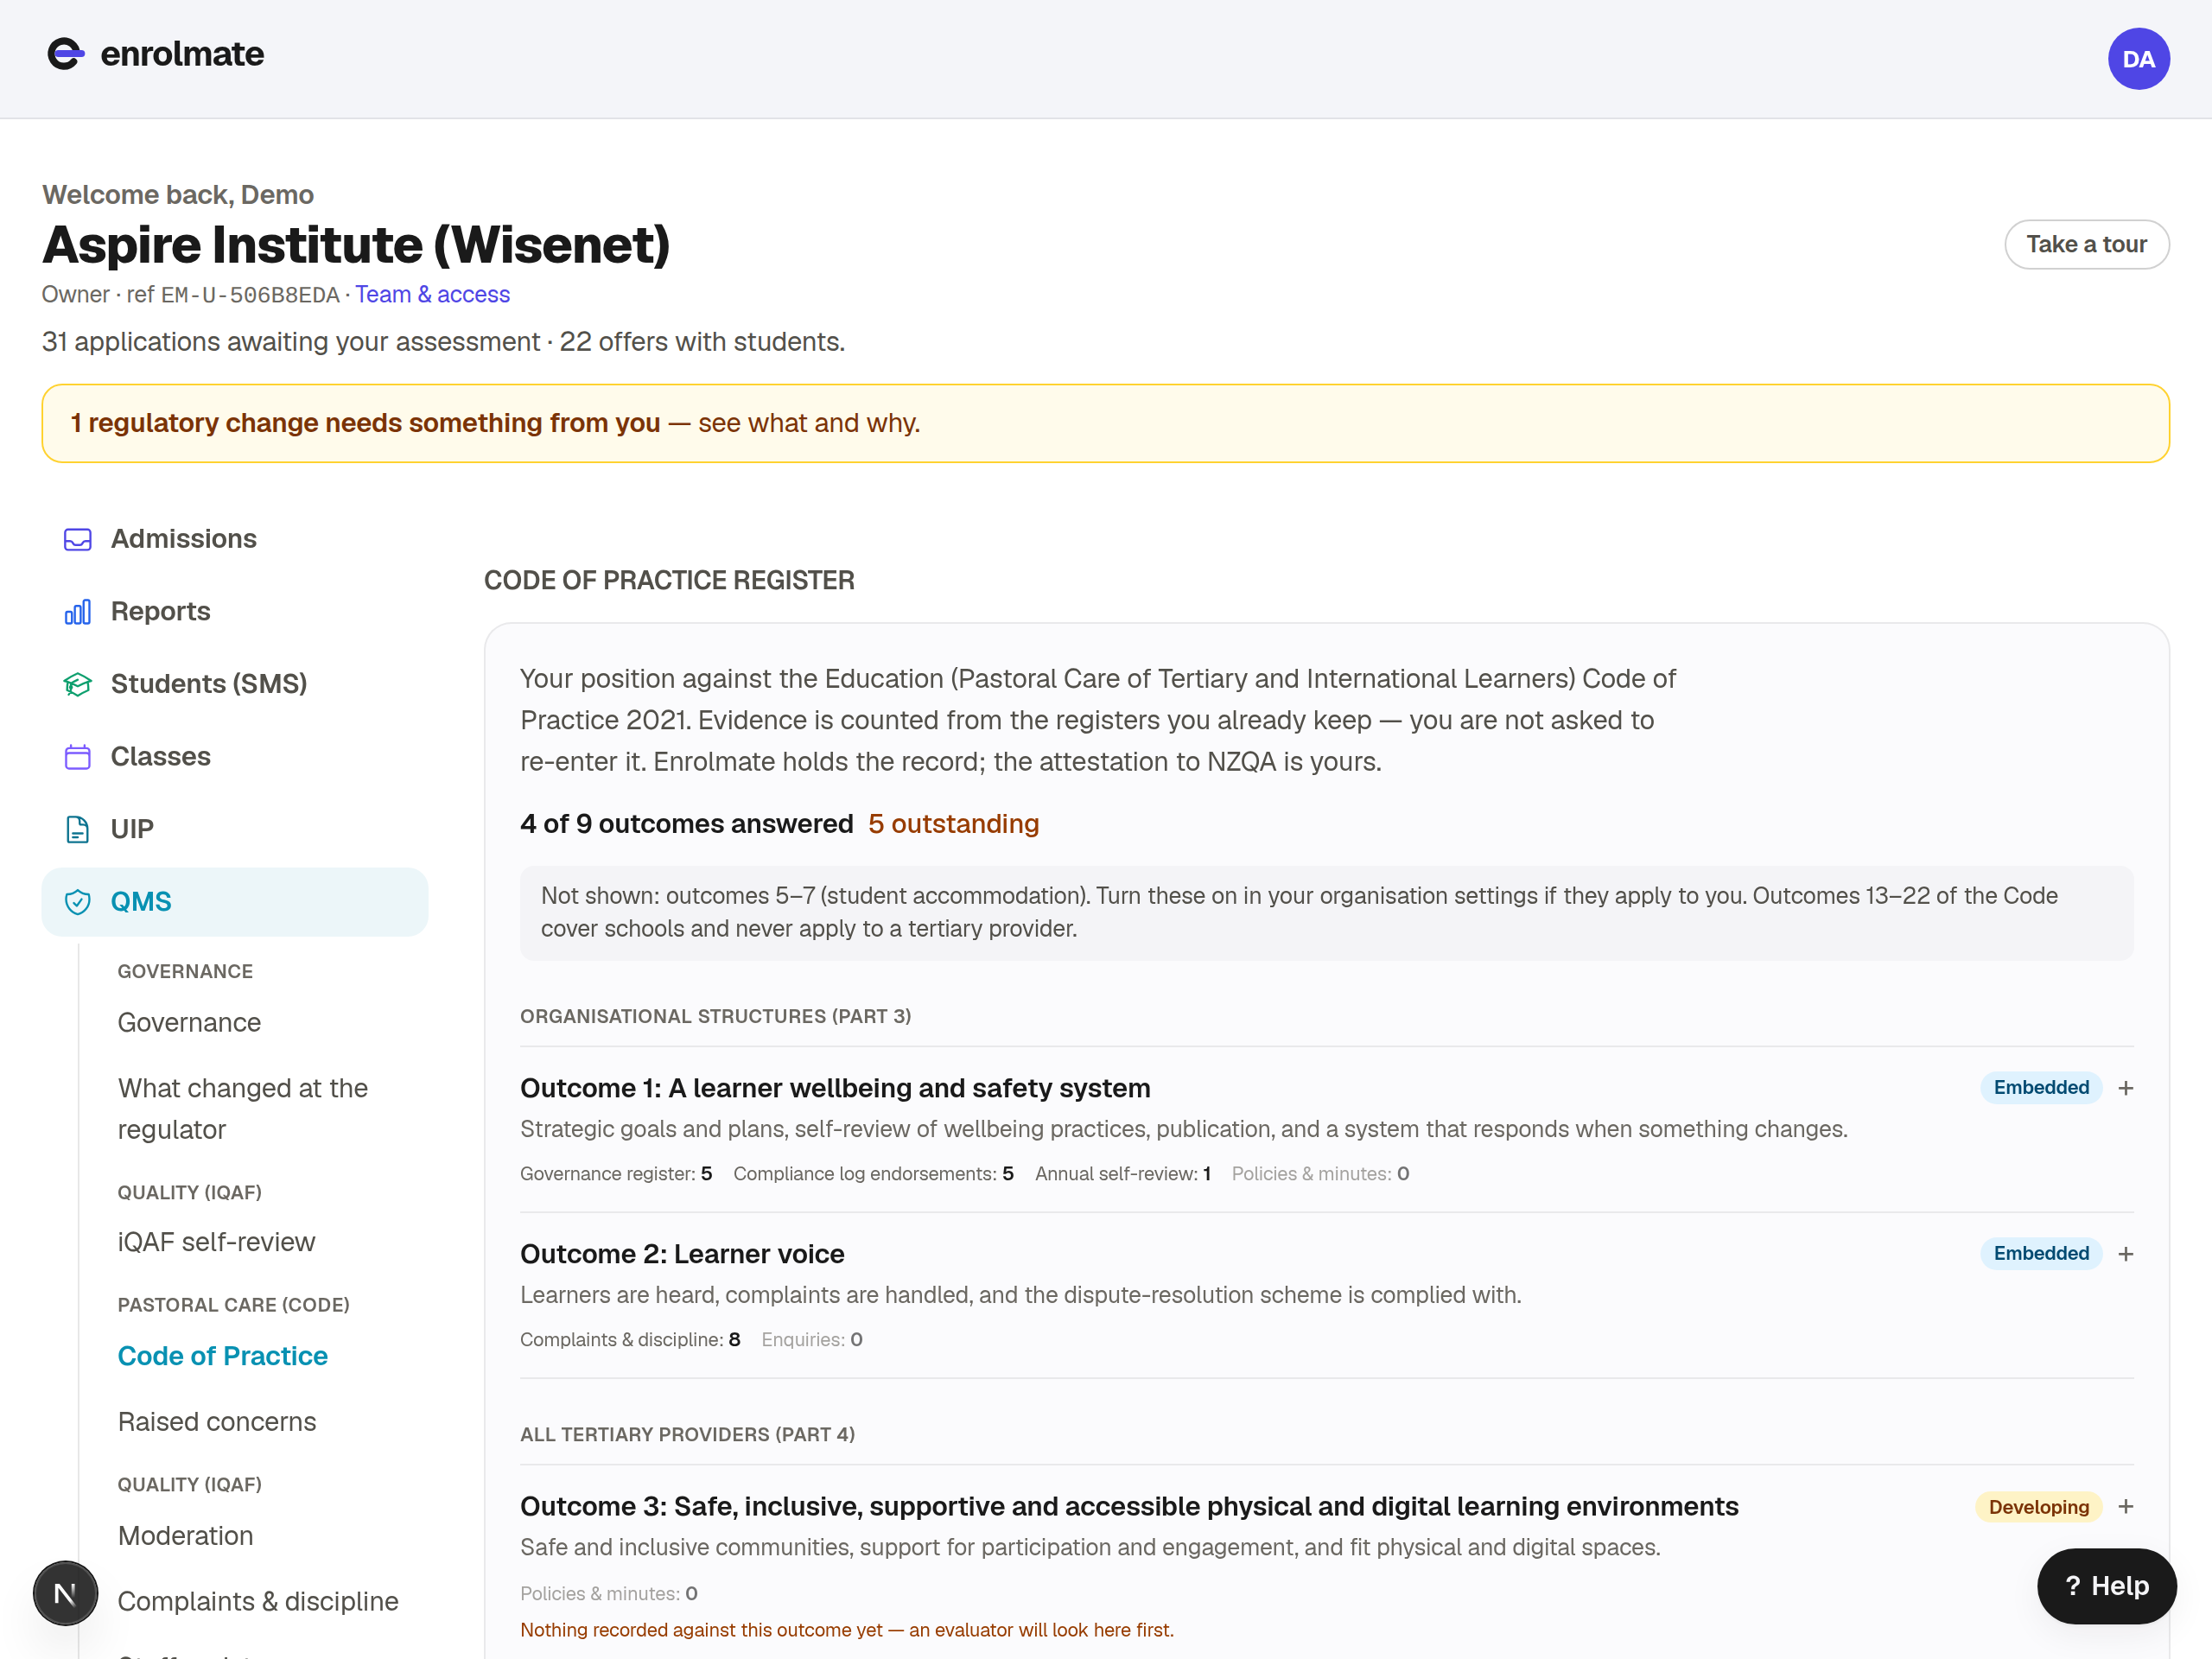Open the Reports section
2212x1659 pixels.
pos(235,611)
